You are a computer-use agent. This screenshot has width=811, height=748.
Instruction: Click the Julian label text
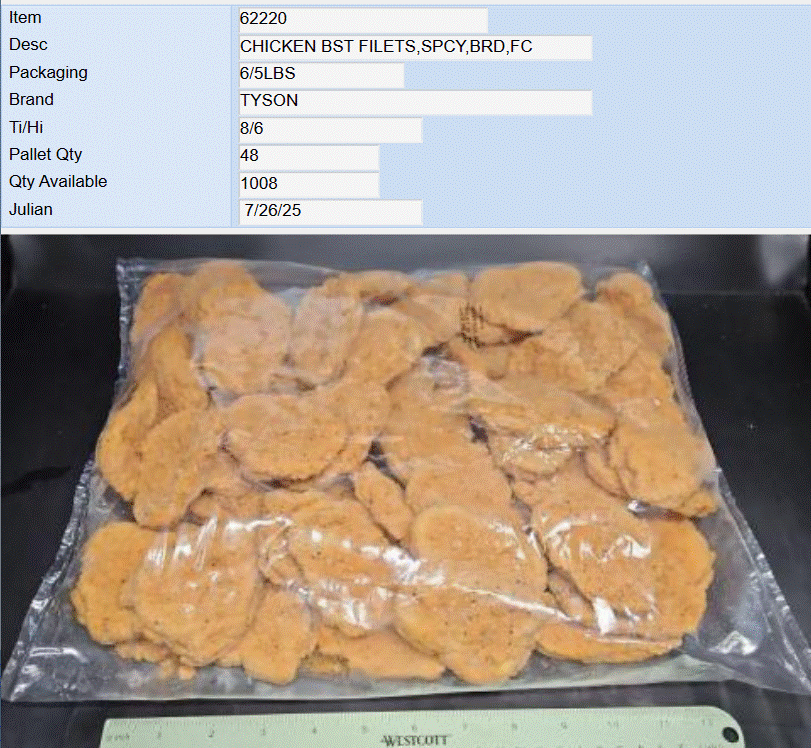point(31,210)
